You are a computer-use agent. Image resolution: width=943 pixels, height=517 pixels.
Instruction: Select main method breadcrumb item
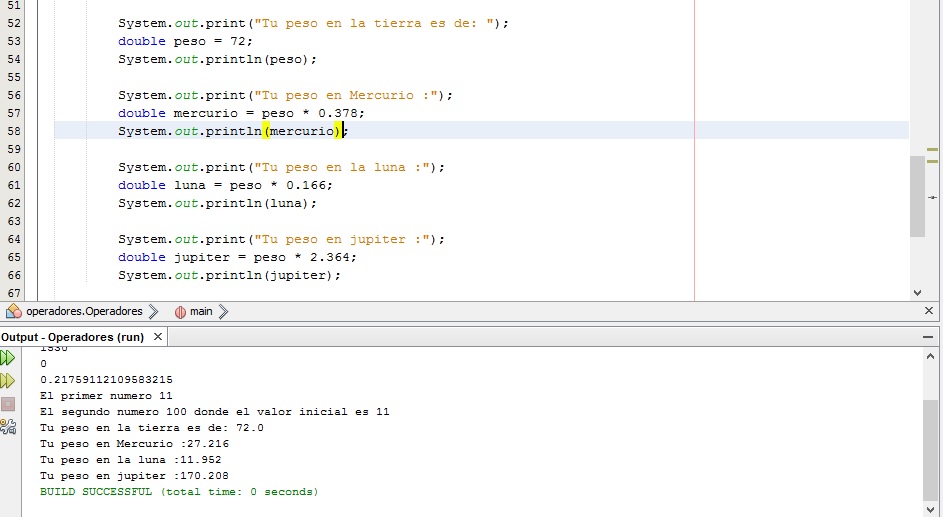point(201,311)
